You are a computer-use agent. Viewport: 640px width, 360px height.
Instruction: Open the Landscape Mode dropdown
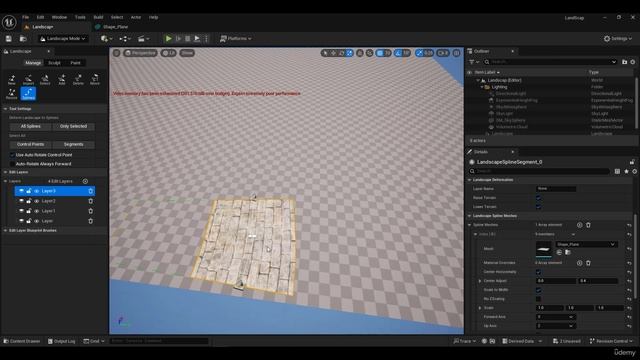point(63,38)
